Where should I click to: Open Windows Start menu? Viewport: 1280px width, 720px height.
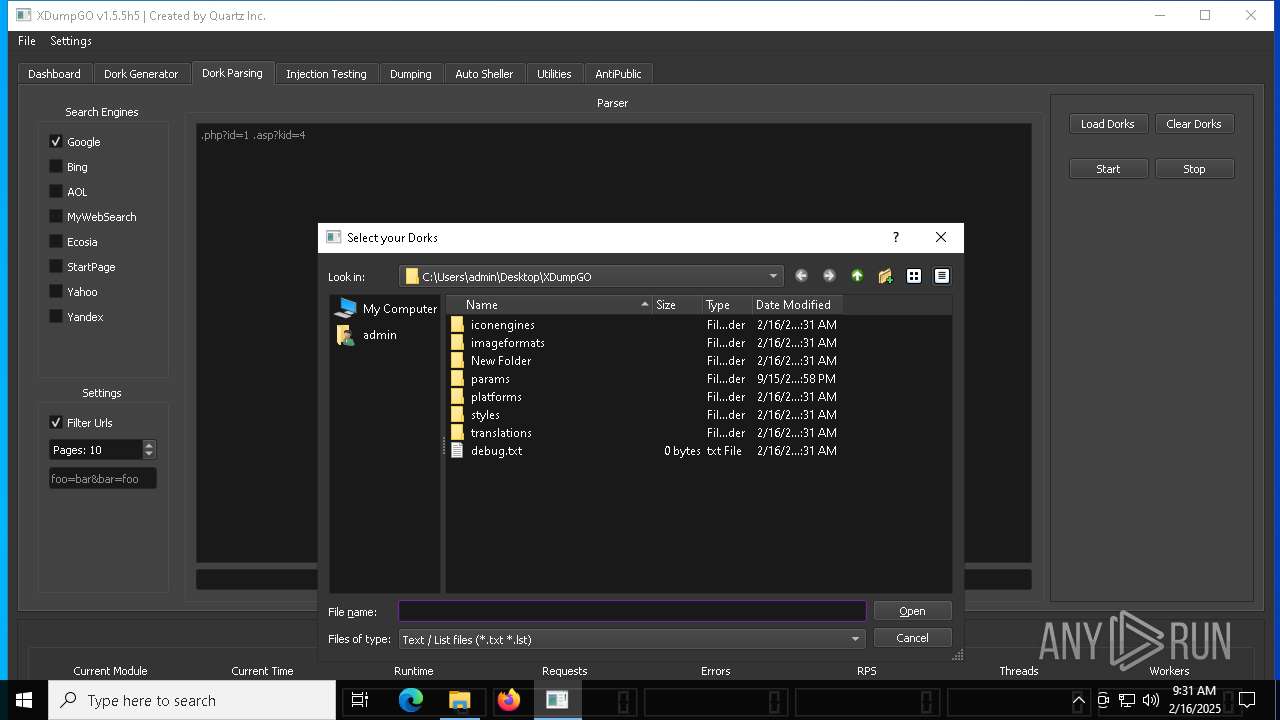24,700
